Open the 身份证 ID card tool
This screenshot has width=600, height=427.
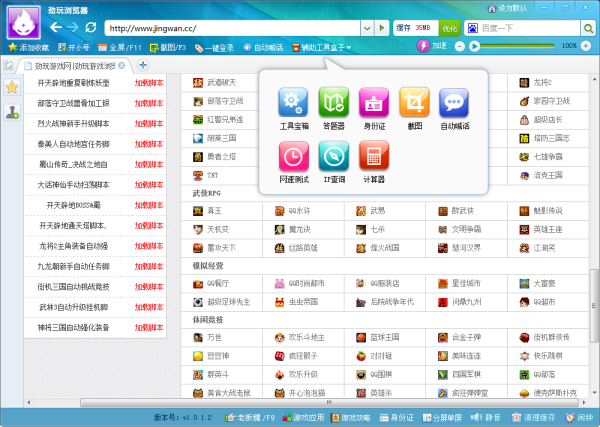click(x=373, y=103)
